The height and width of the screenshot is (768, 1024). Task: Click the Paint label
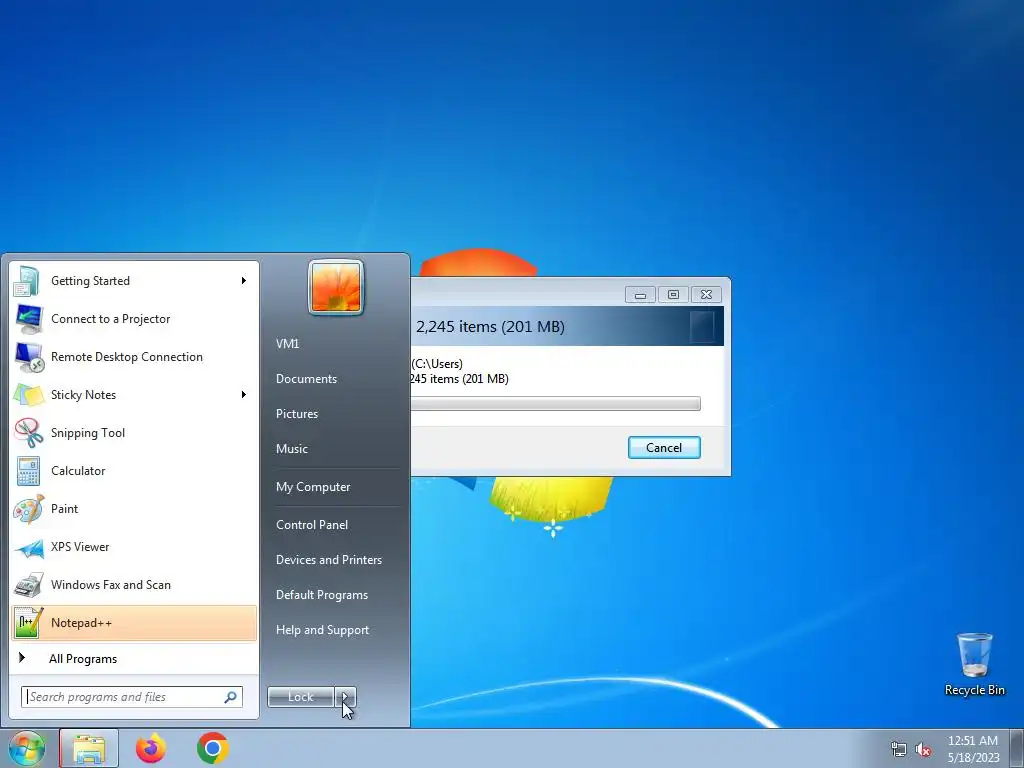point(64,509)
